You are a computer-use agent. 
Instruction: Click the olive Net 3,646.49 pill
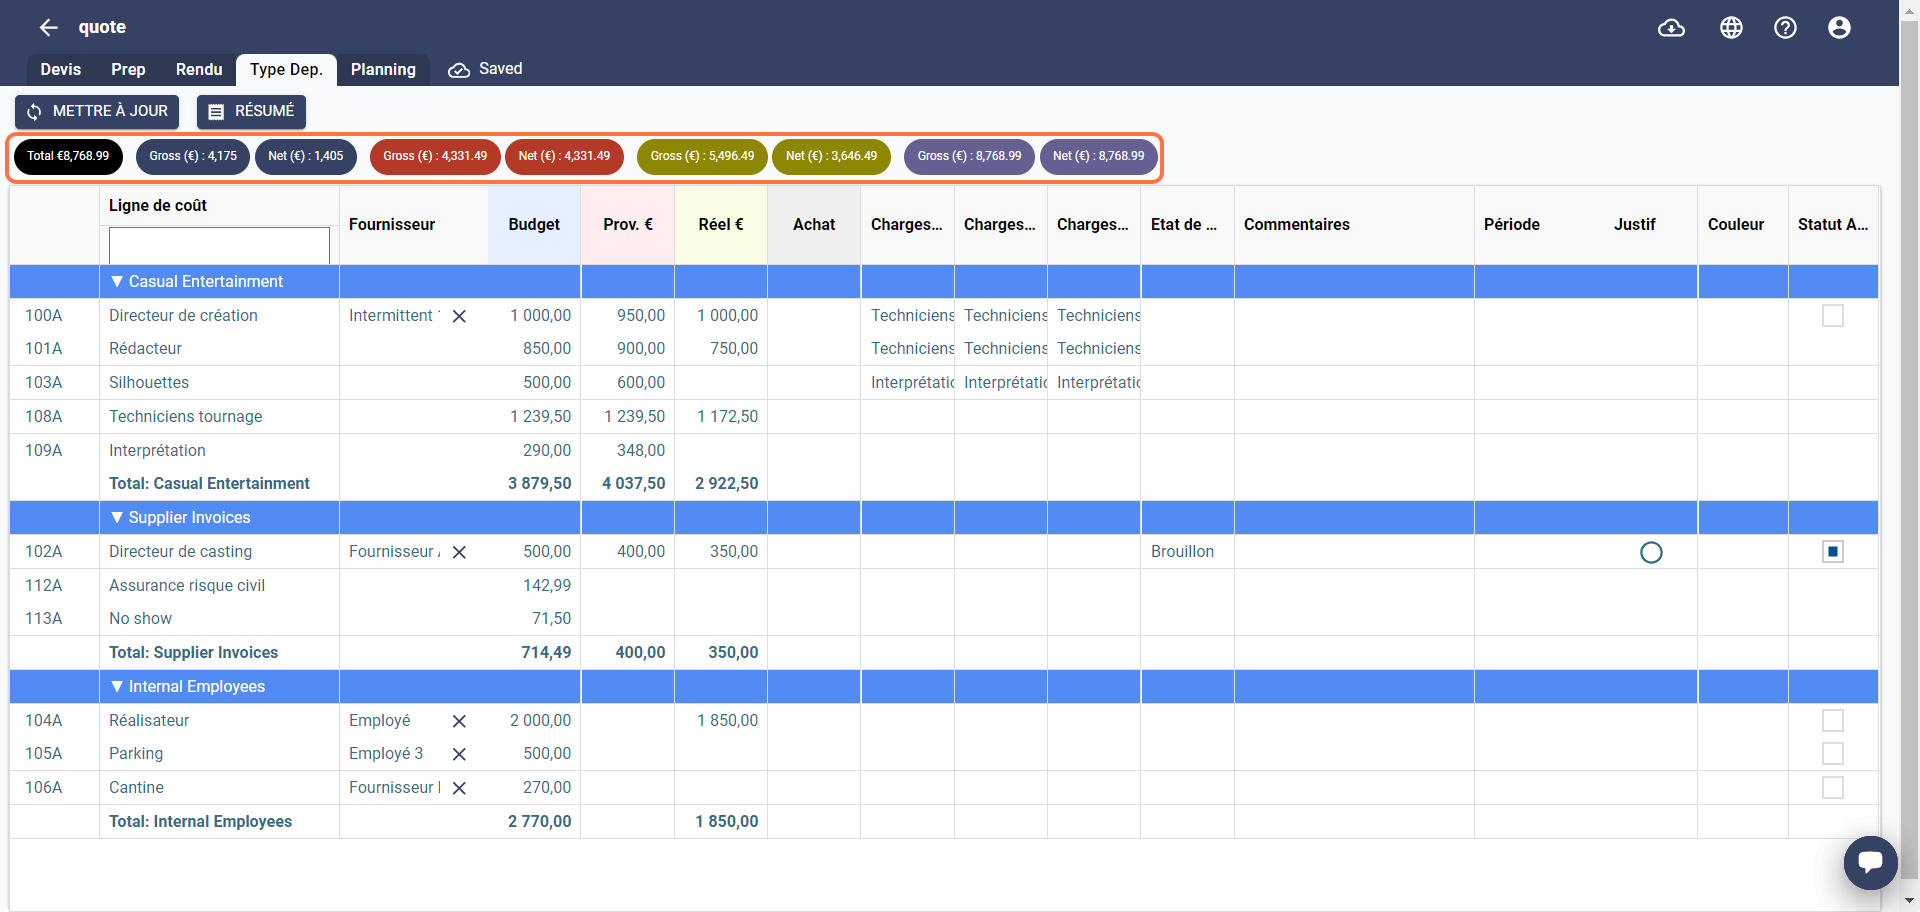(x=831, y=157)
